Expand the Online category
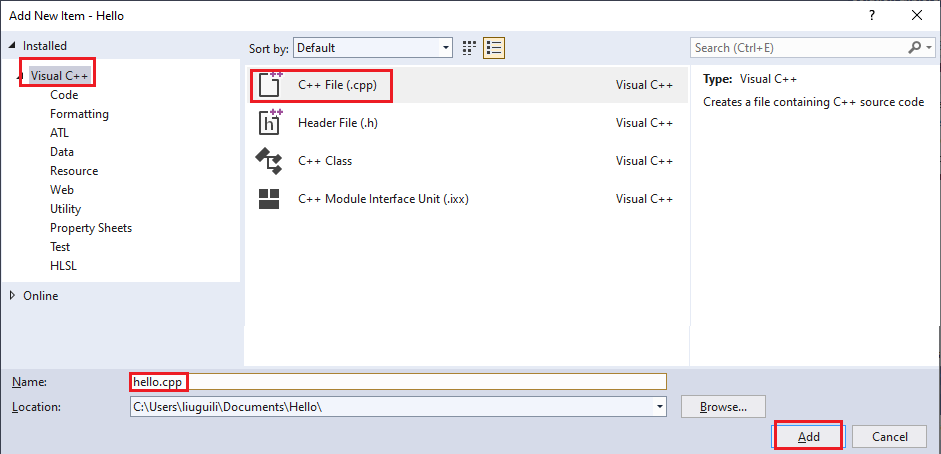 [x=13, y=296]
